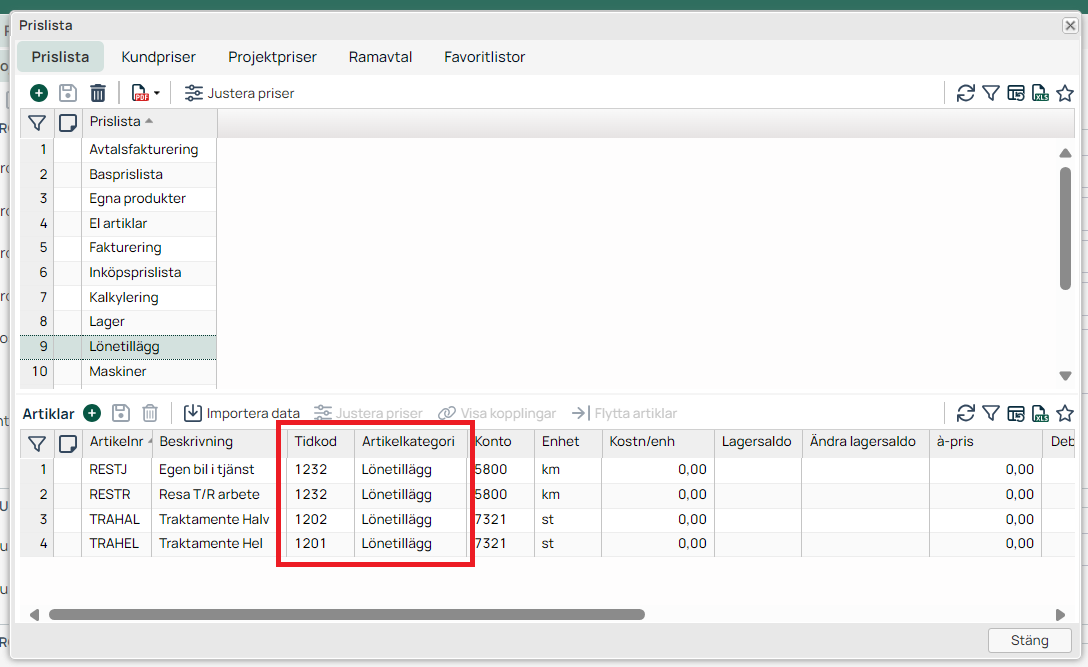This screenshot has width=1088, height=667.
Task: Open the Ramavtal tab
Action: 380,57
